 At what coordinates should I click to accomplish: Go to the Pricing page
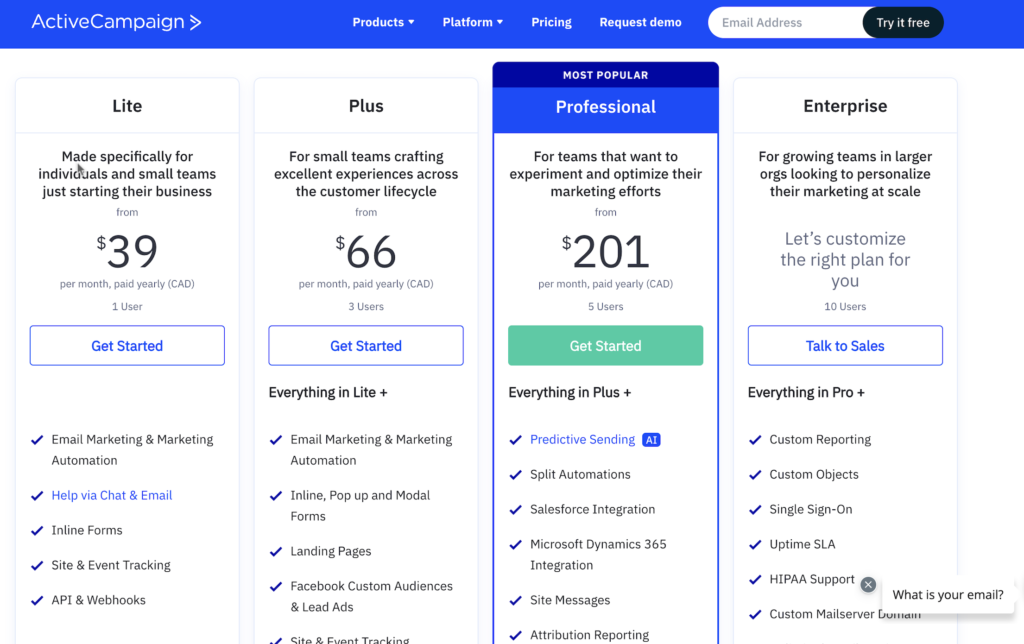(552, 22)
